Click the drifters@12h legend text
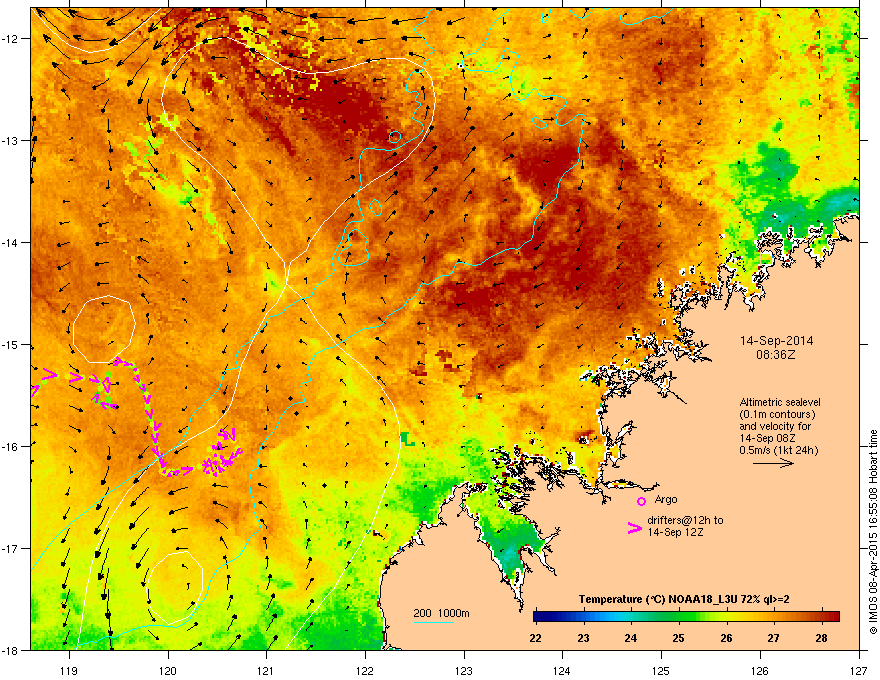Viewport: 880px width, 680px height. (685, 526)
